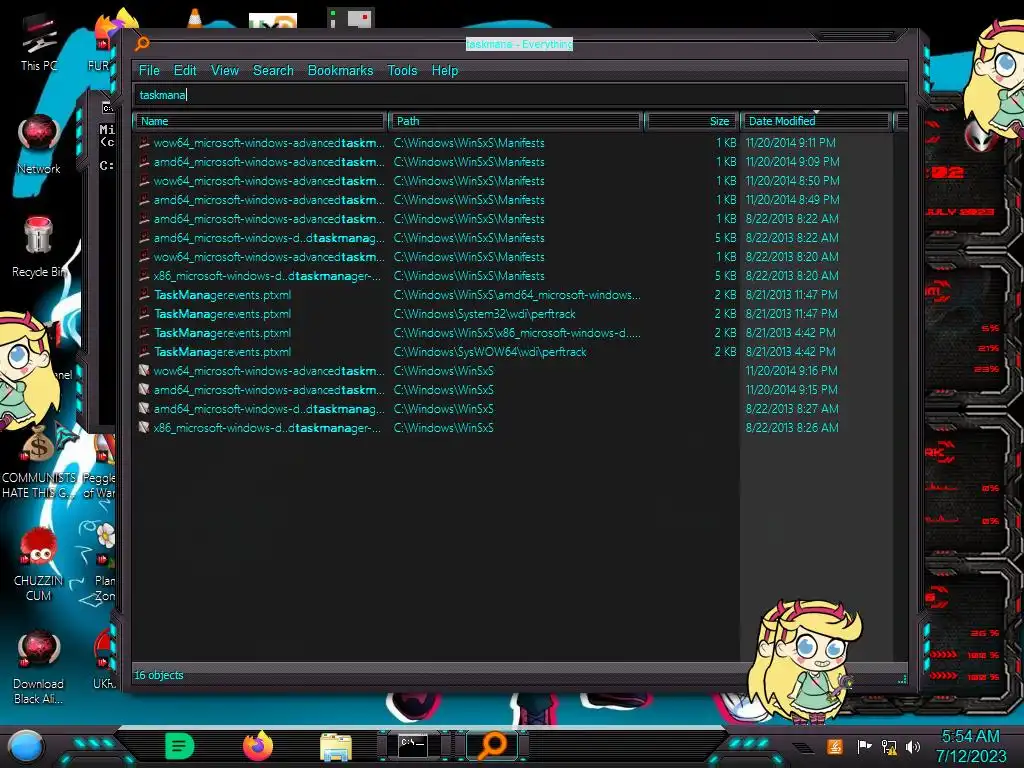The height and width of the screenshot is (768, 1024).
Task: Click the Start orb on the taskbar
Action: click(x=26, y=747)
